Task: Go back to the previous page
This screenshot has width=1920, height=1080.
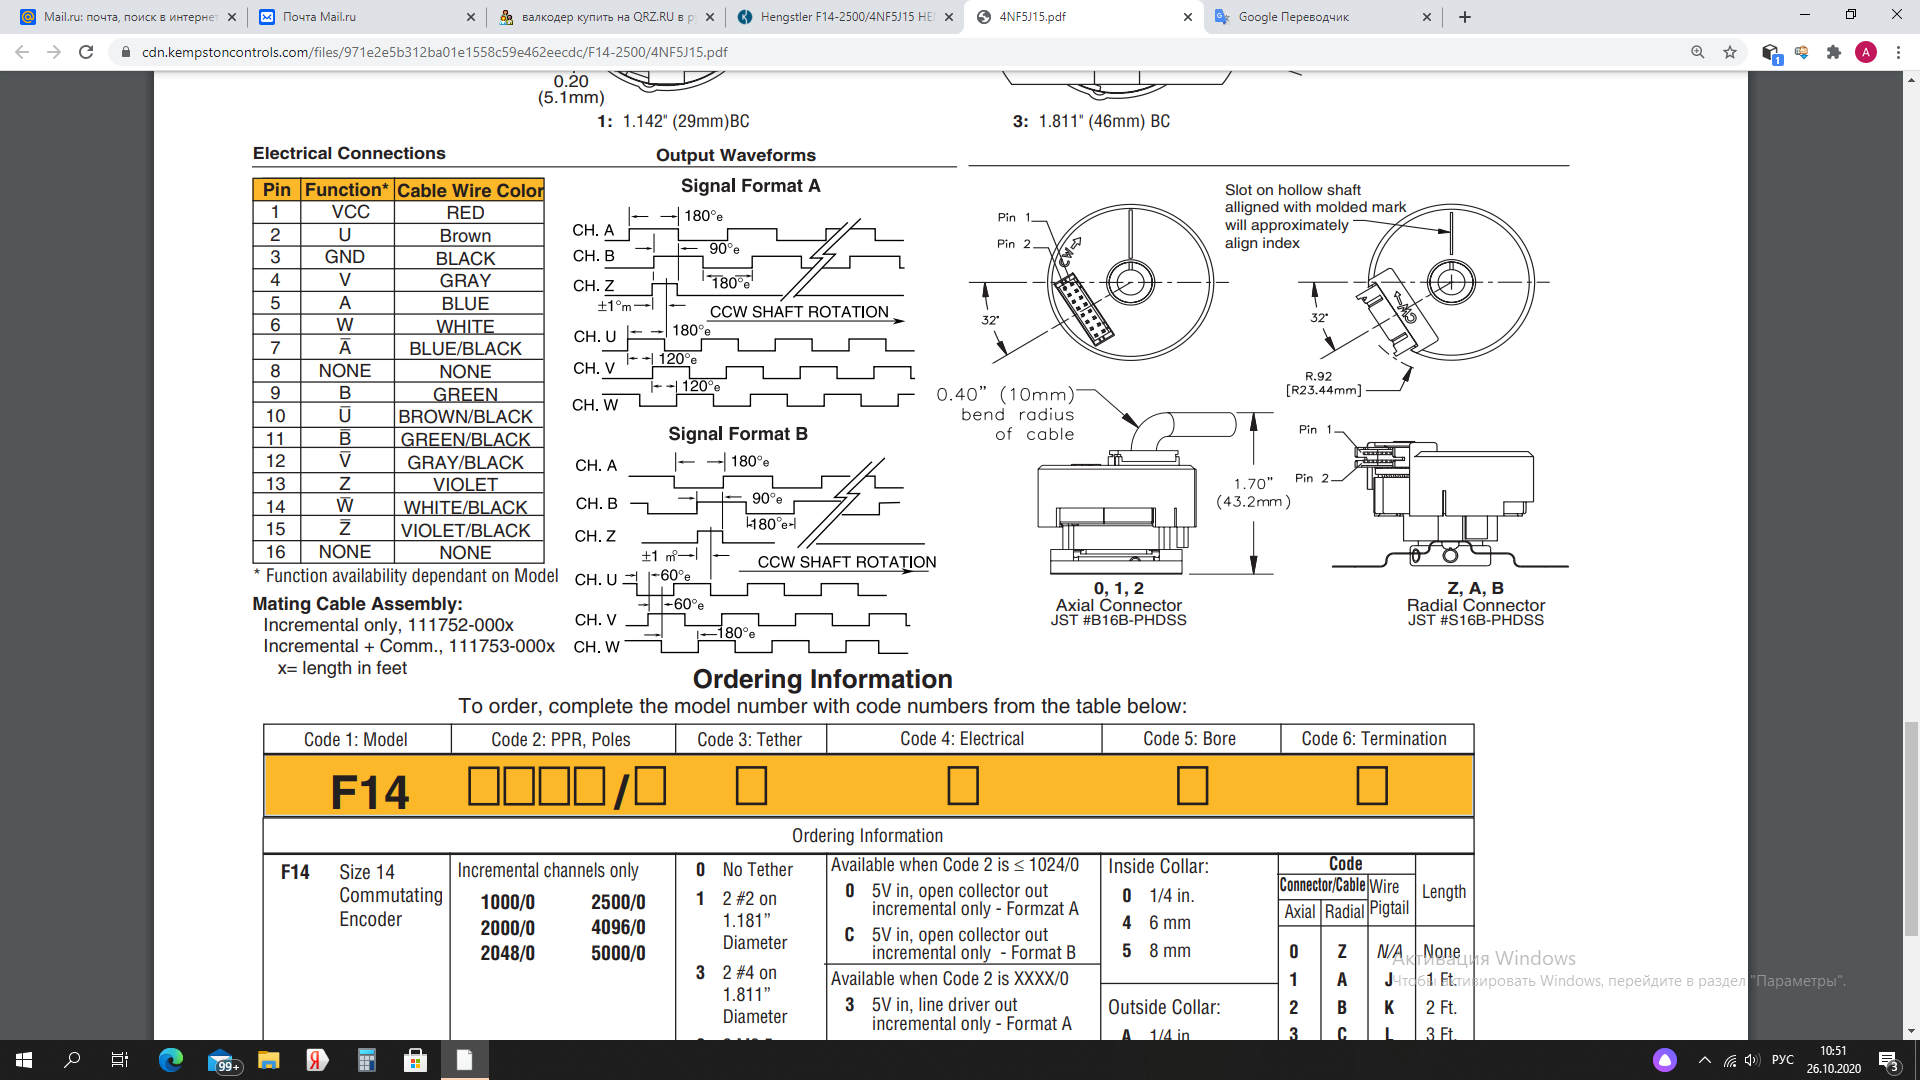Action: point(22,52)
